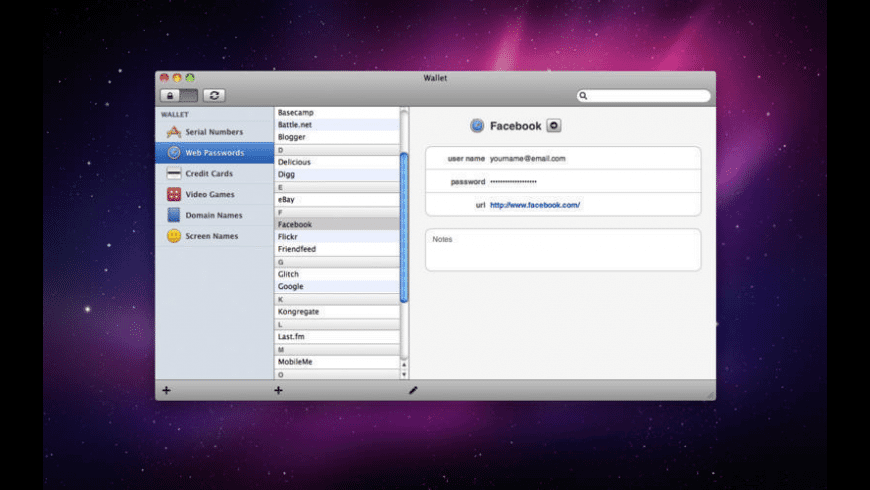Click the Domain Names book icon
This screenshot has width=870, height=490.
pos(174,215)
